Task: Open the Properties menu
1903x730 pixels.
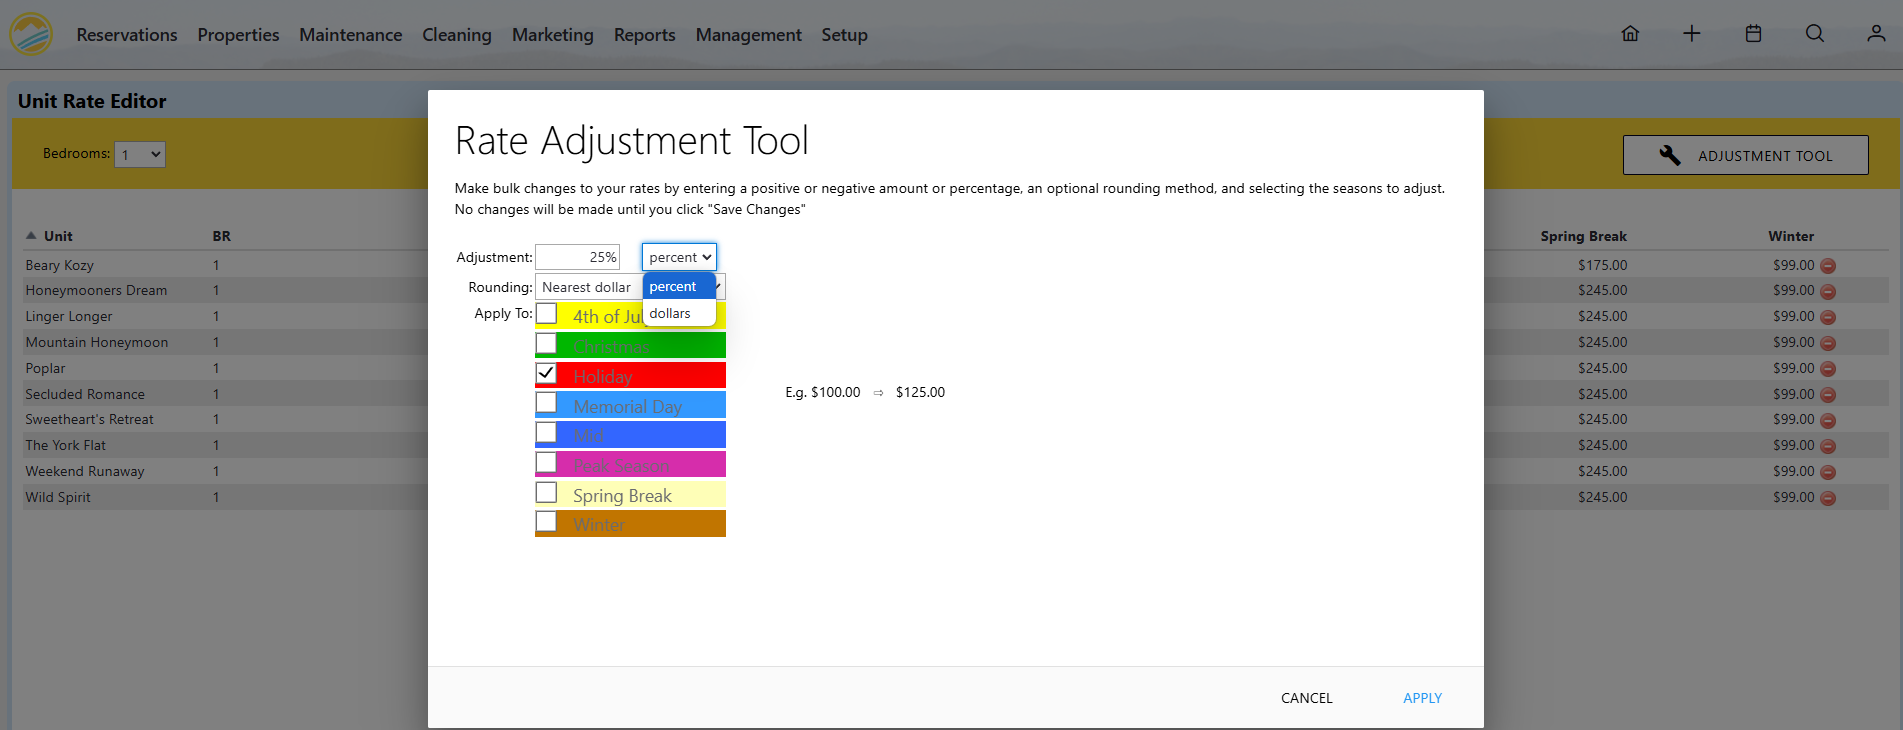Action: (x=238, y=35)
